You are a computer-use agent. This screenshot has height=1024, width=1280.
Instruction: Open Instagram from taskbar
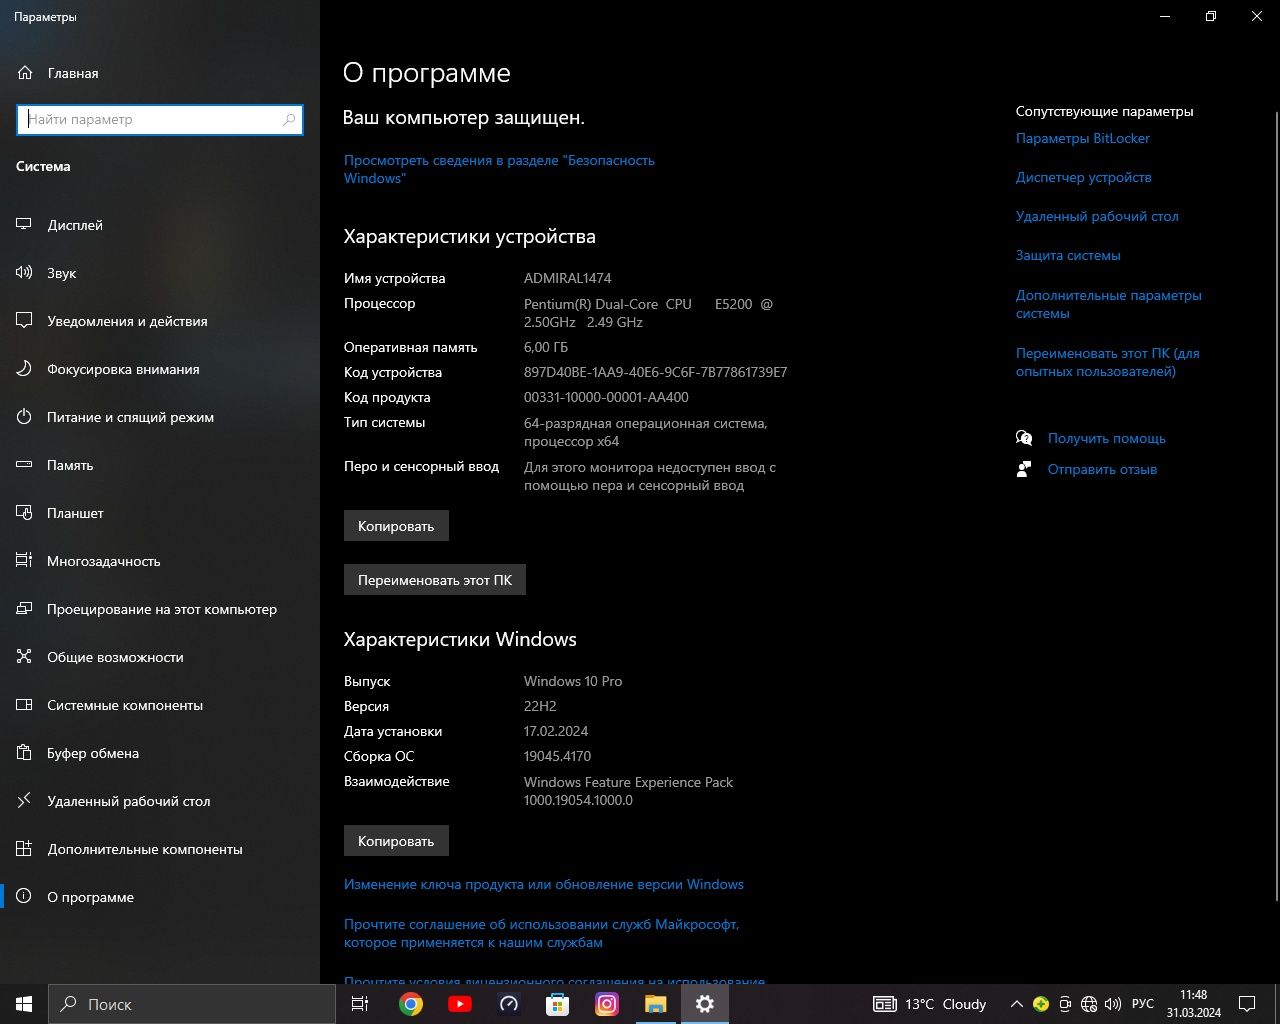pos(607,1004)
